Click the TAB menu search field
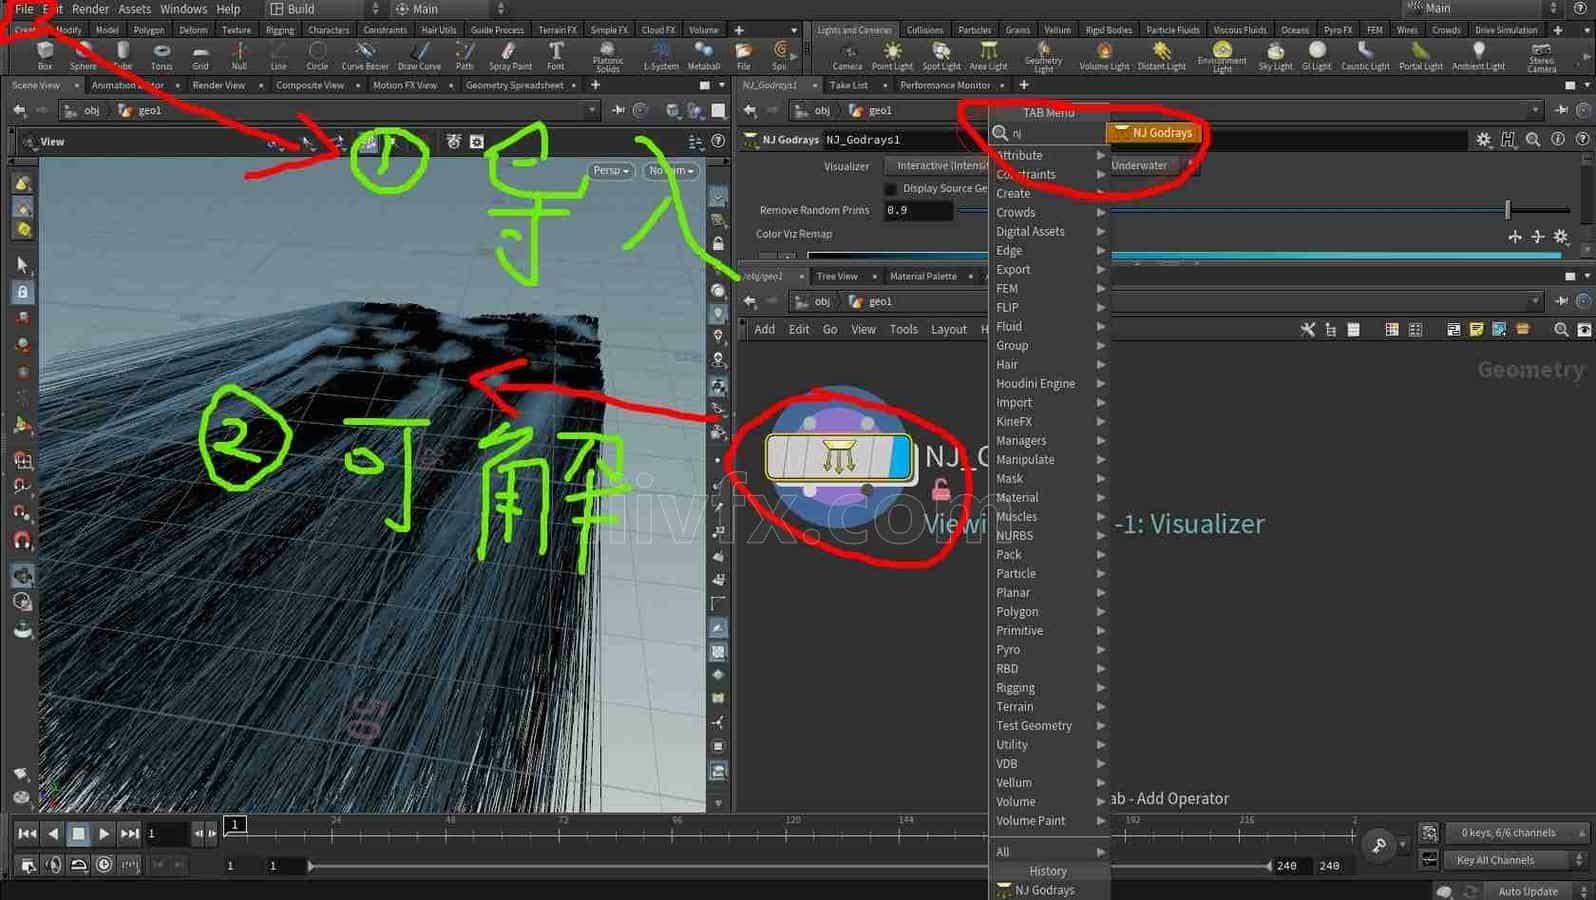The height and width of the screenshot is (900, 1596). 1055,133
